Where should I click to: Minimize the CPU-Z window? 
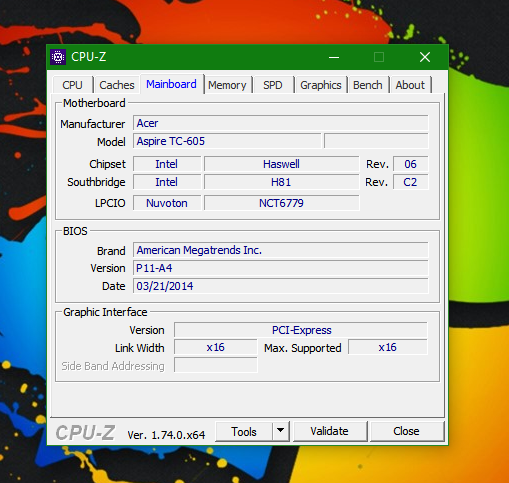pos(334,57)
